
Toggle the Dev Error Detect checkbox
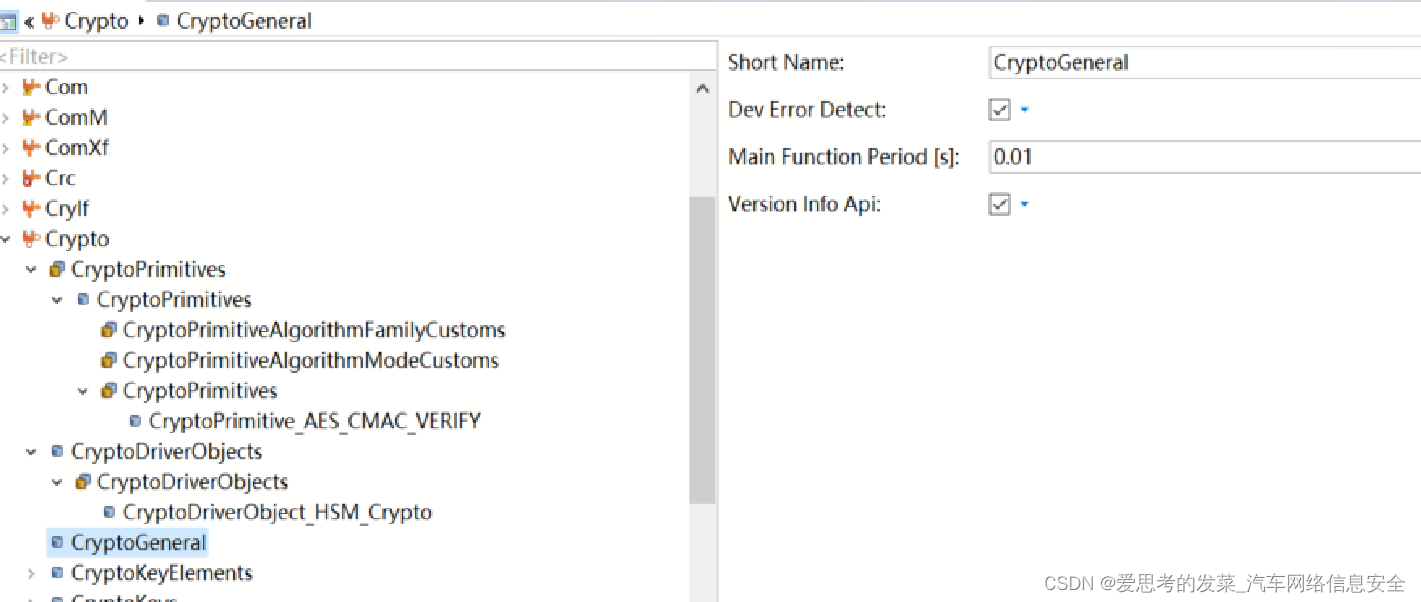999,109
